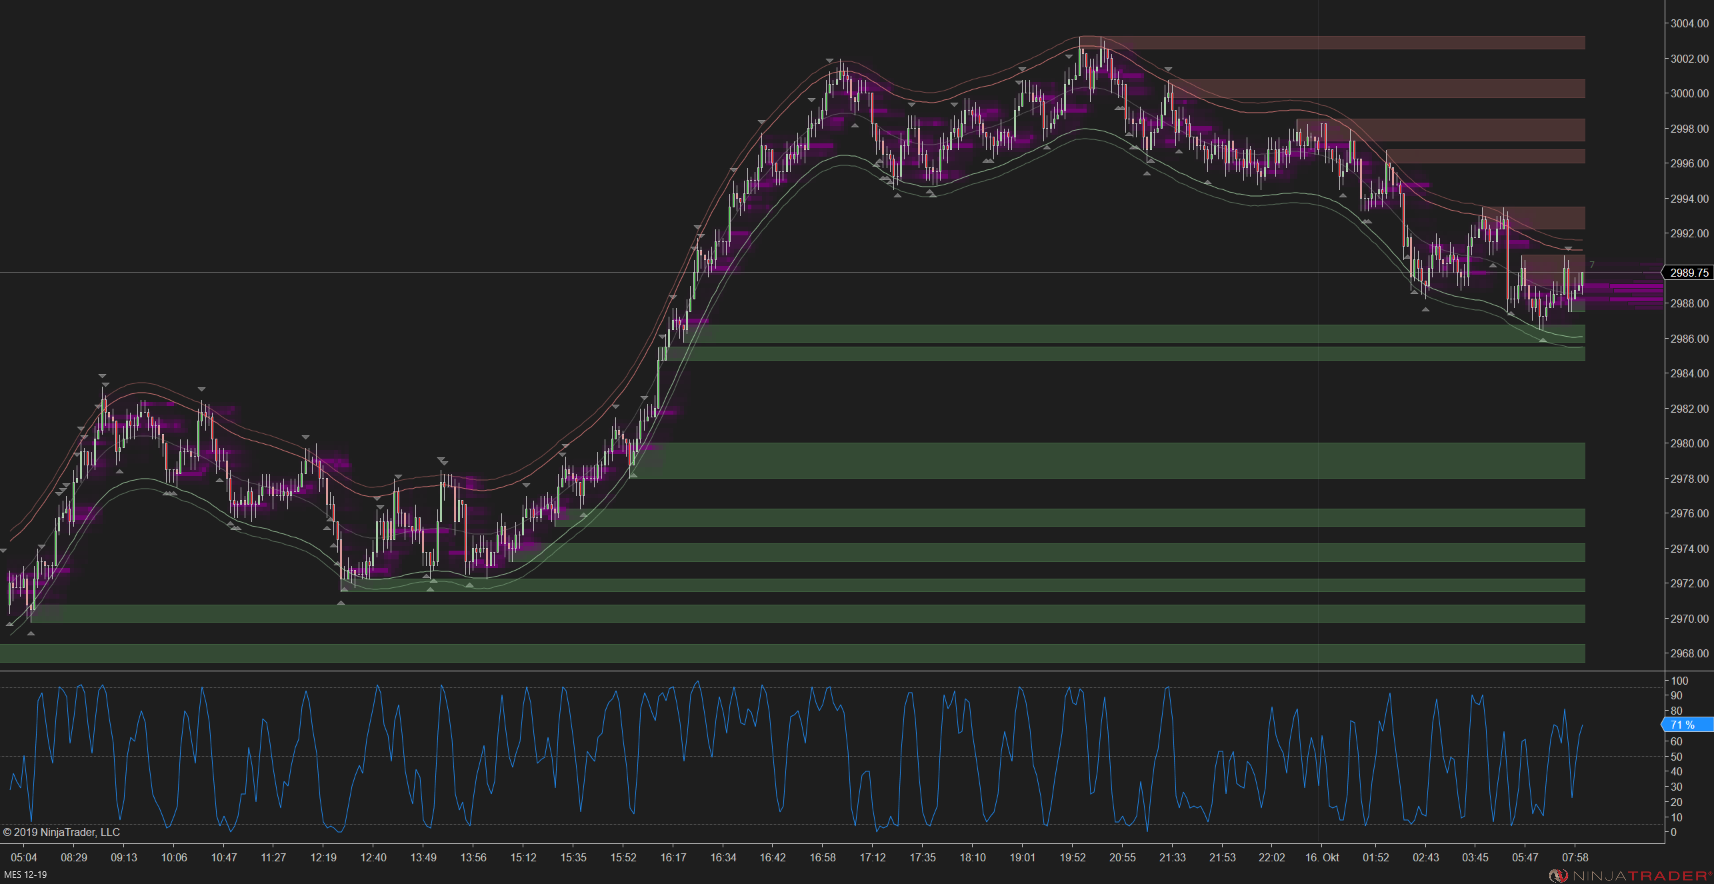Click the 2992.00 price axis label
The width and height of the screenshot is (1714, 884).
pyautogui.click(x=1689, y=234)
